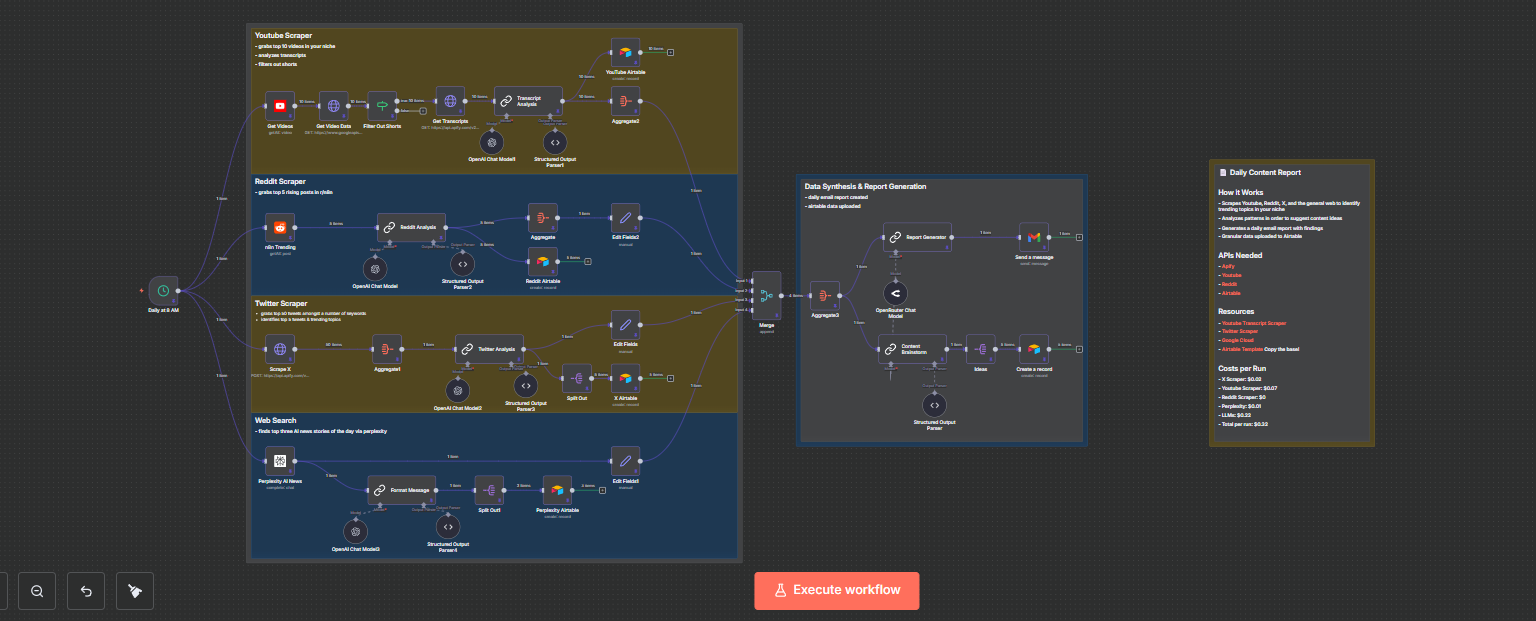Select the Edit Fields2 node in Reddit Scraper
1536x621 pixels.
(x=625, y=218)
